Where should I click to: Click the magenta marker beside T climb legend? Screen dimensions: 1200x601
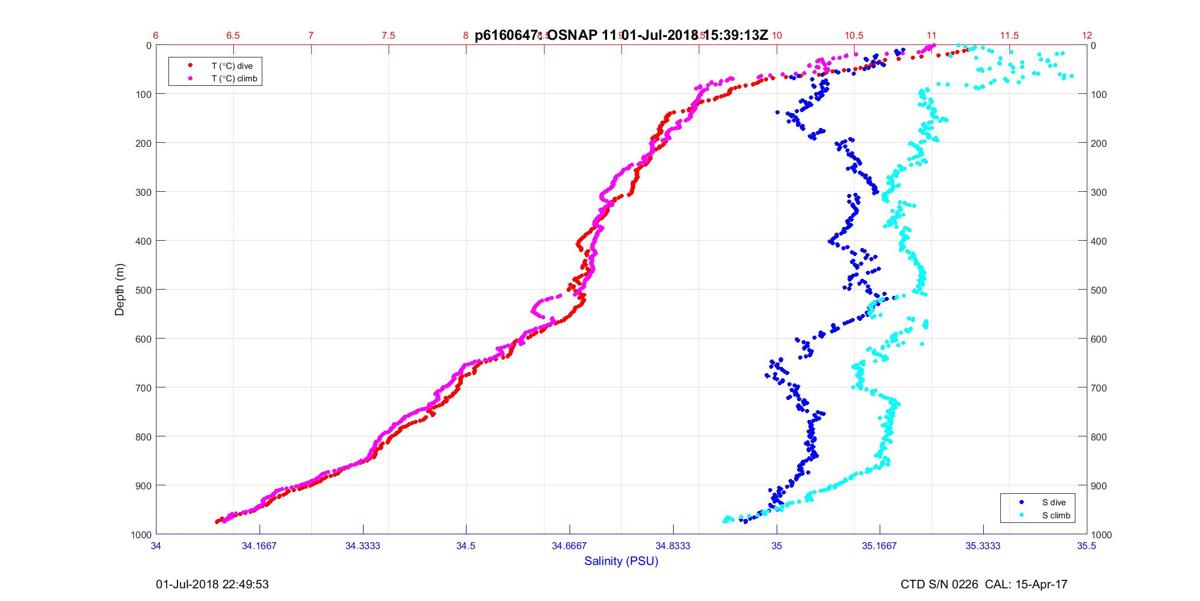point(190,78)
